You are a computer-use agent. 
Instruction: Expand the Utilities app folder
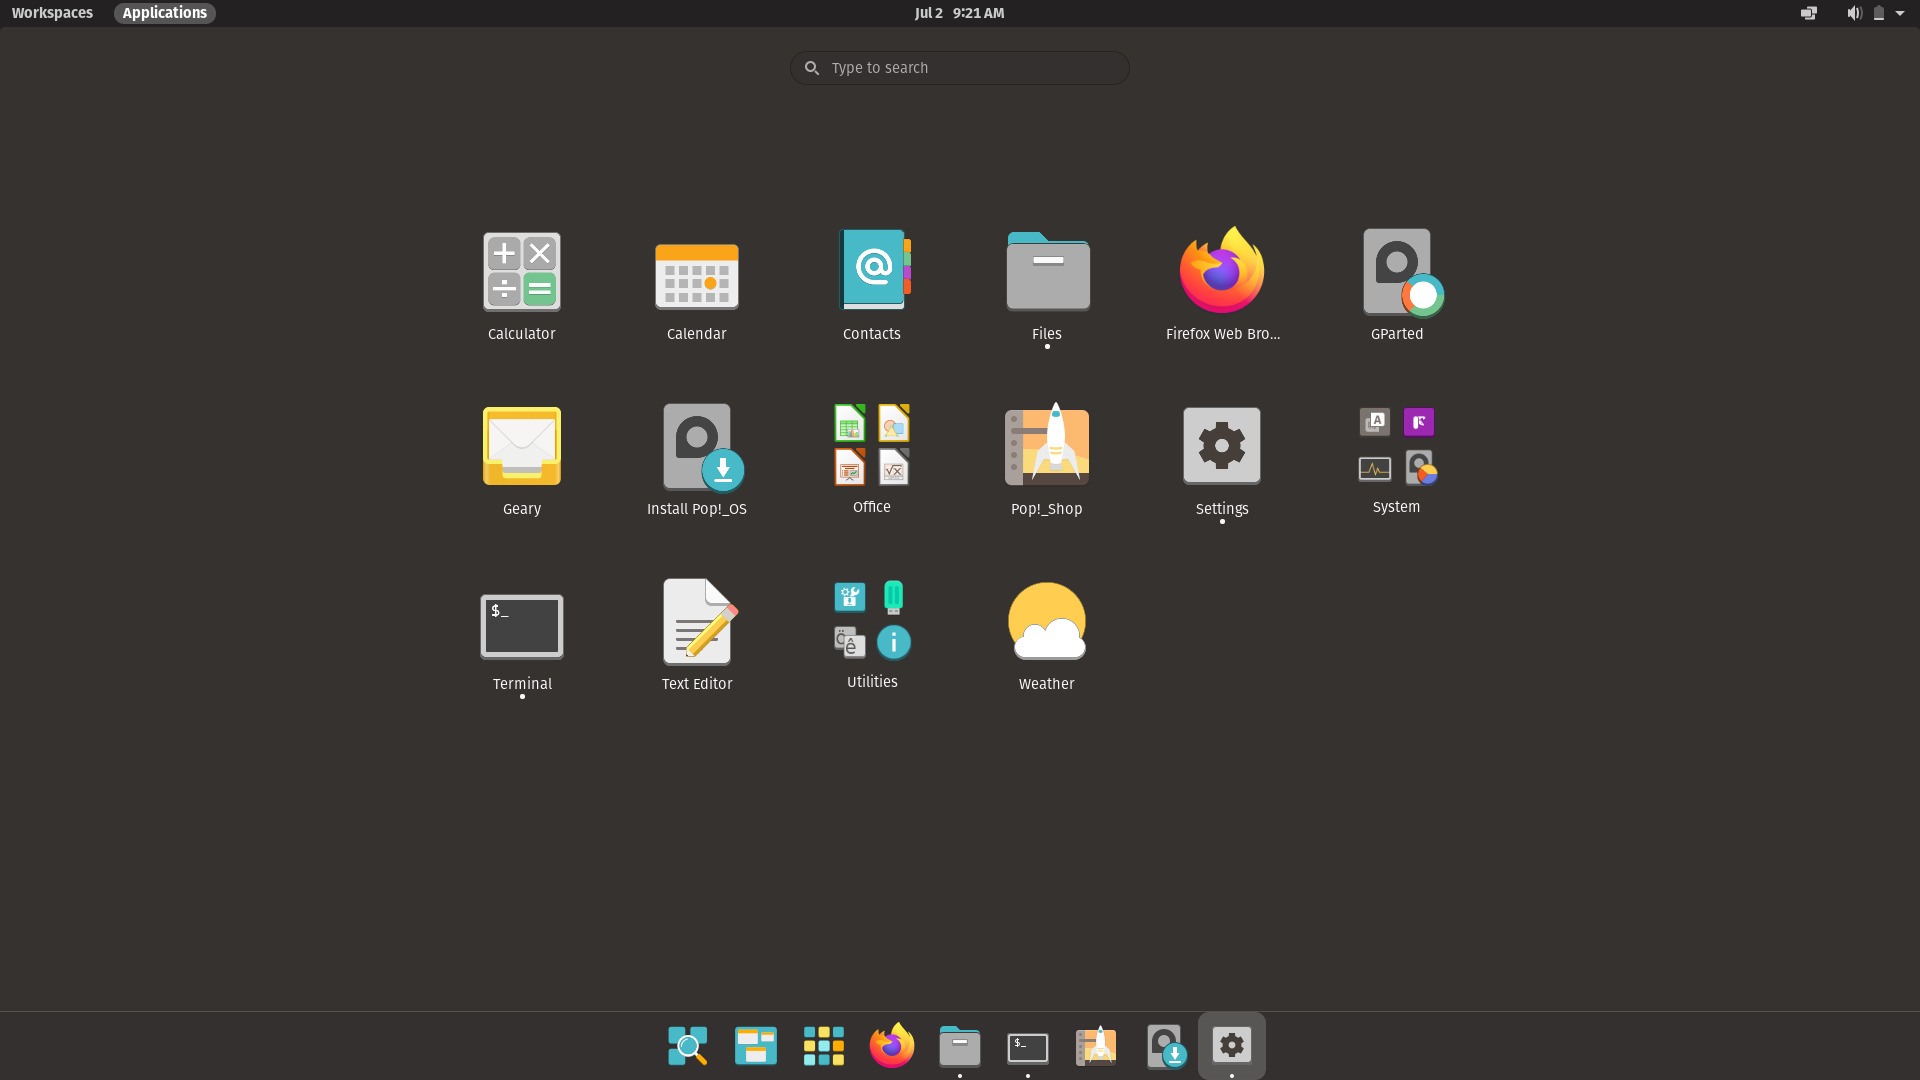pos(871,620)
